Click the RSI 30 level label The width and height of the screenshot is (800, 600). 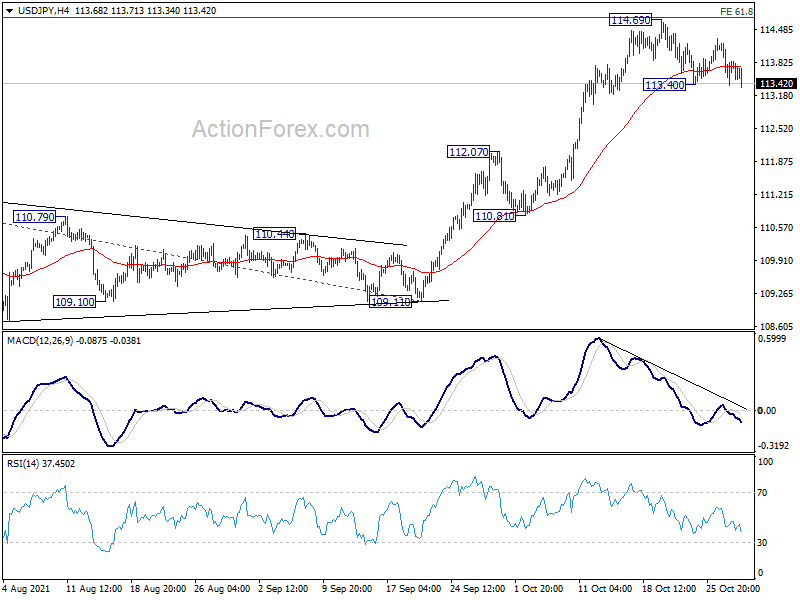click(762, 543)
